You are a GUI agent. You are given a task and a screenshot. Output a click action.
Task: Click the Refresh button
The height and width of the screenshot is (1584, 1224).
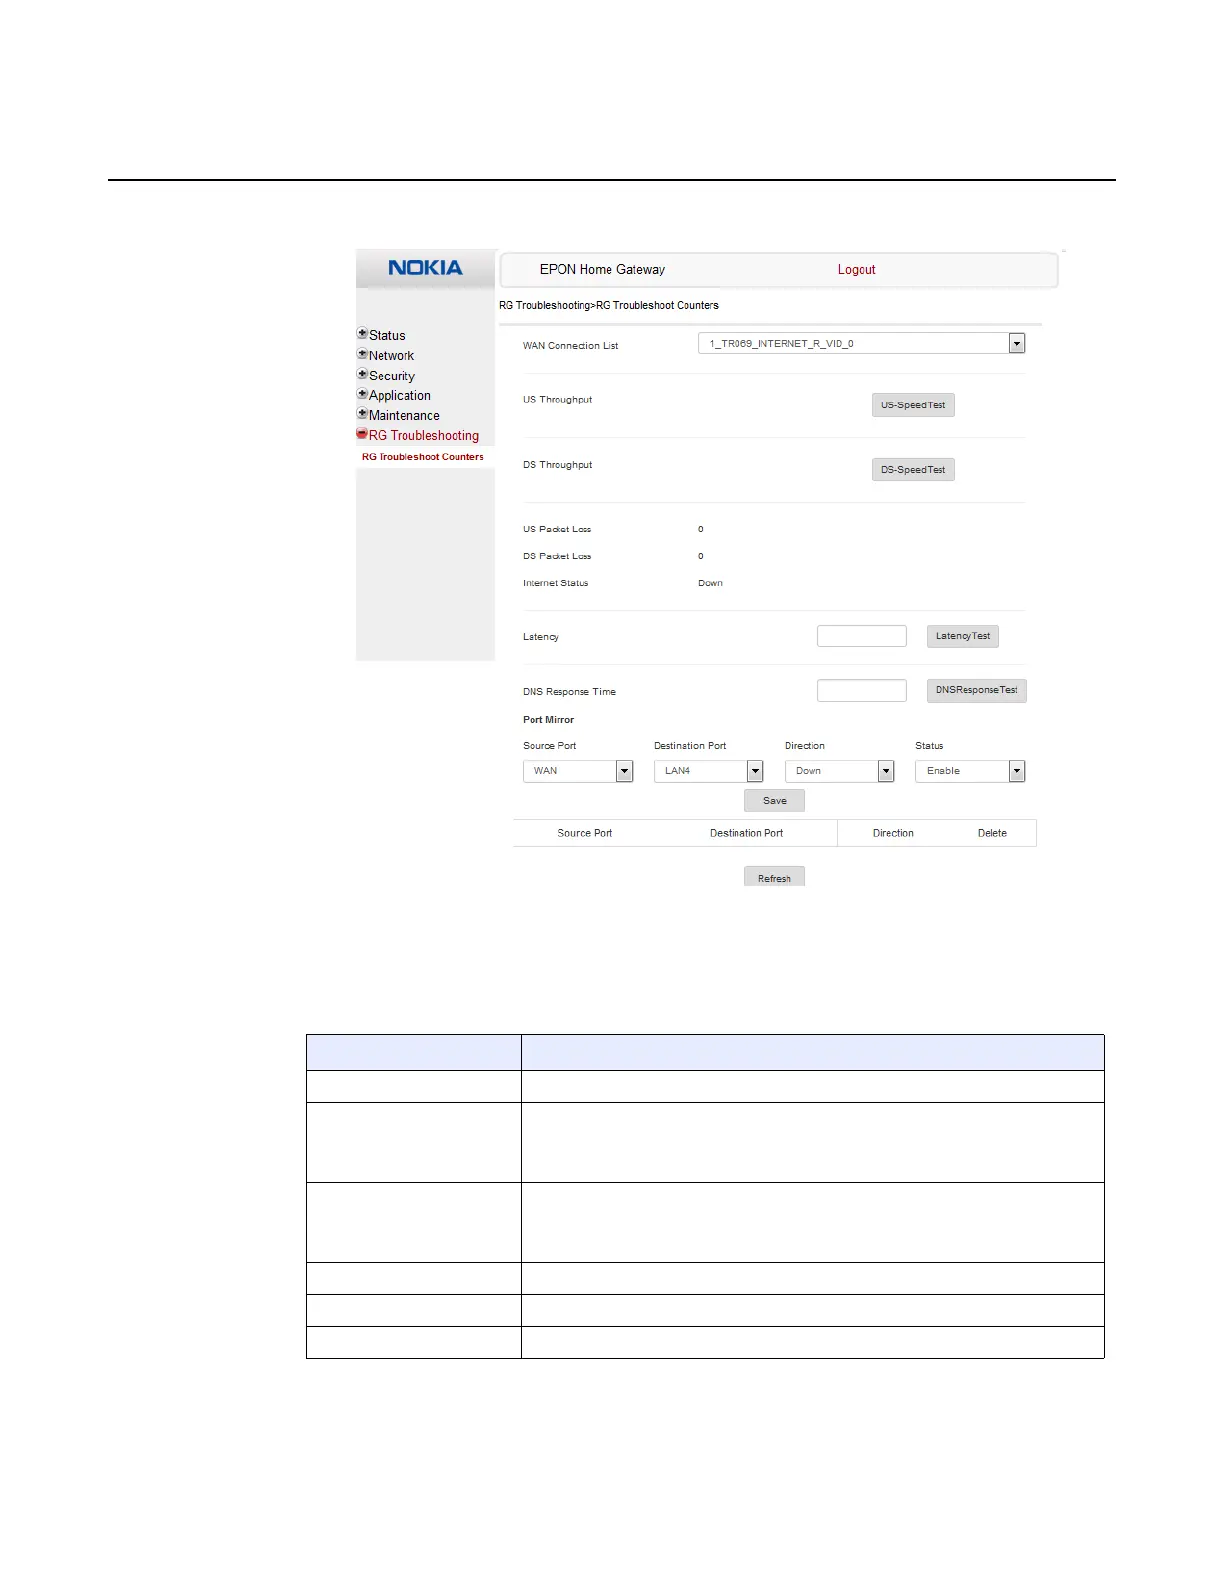tap(774, 878)
